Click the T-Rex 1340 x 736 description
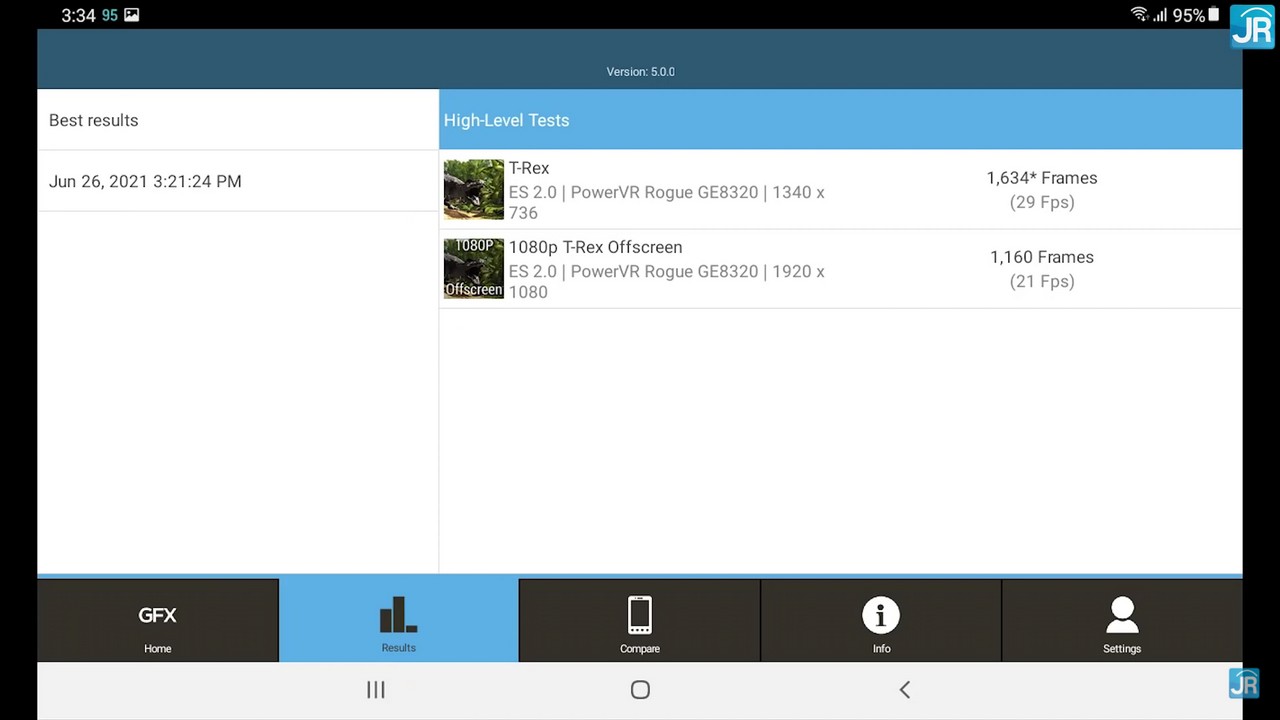 point(666,202)
